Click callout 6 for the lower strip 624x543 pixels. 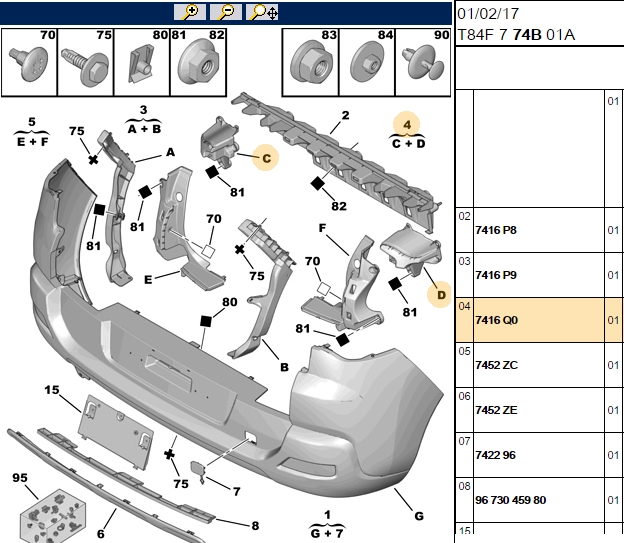click(101, 533)
